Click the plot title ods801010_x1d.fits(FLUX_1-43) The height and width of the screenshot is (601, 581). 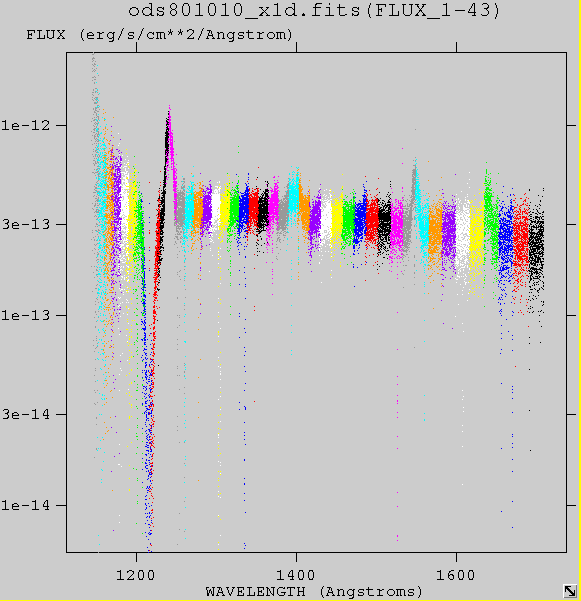pyautogui.click(x=314, y=10)
